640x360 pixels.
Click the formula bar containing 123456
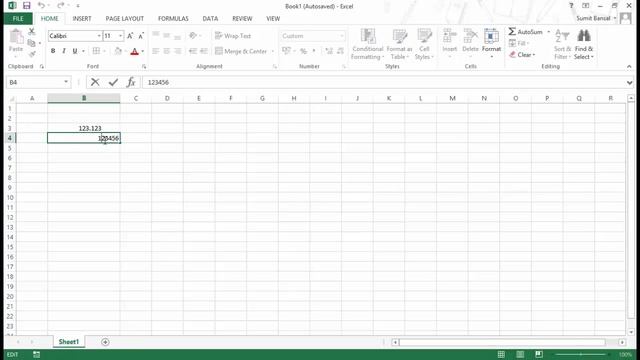(383, 82)
